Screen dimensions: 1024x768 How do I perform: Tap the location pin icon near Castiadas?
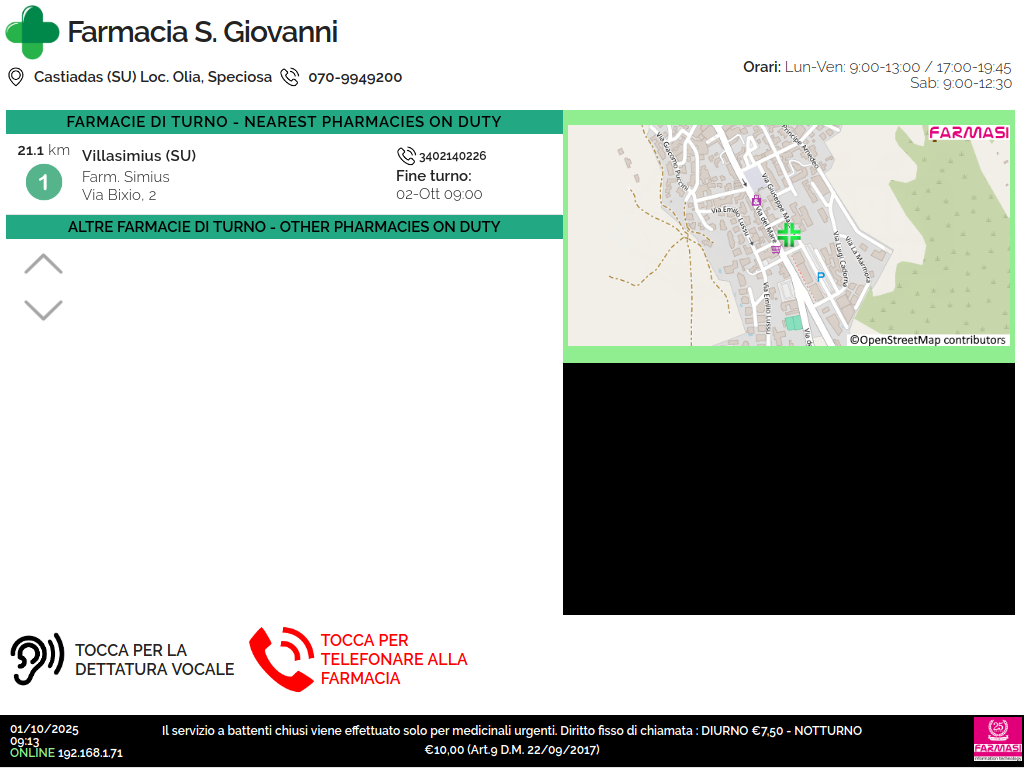pos(16,77)
